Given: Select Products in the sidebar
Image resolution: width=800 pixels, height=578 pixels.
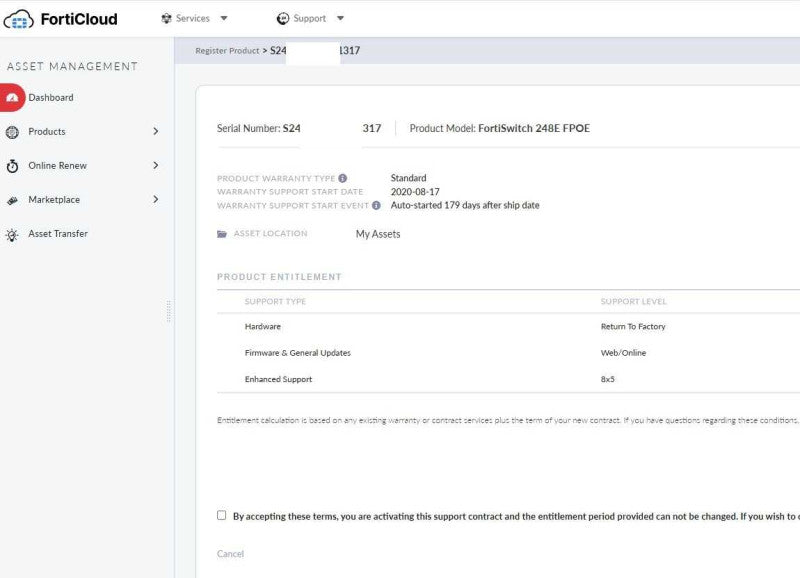Looking at the screenshot, I should tap(47, 132).
